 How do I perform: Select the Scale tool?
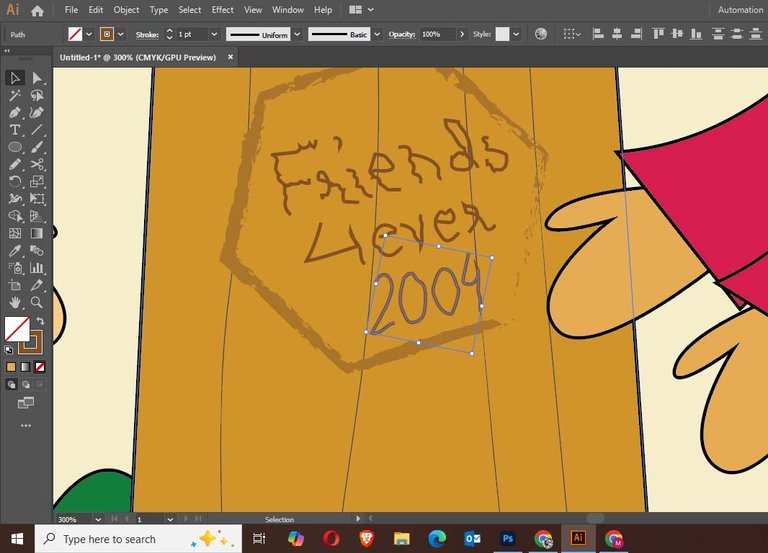37,182
